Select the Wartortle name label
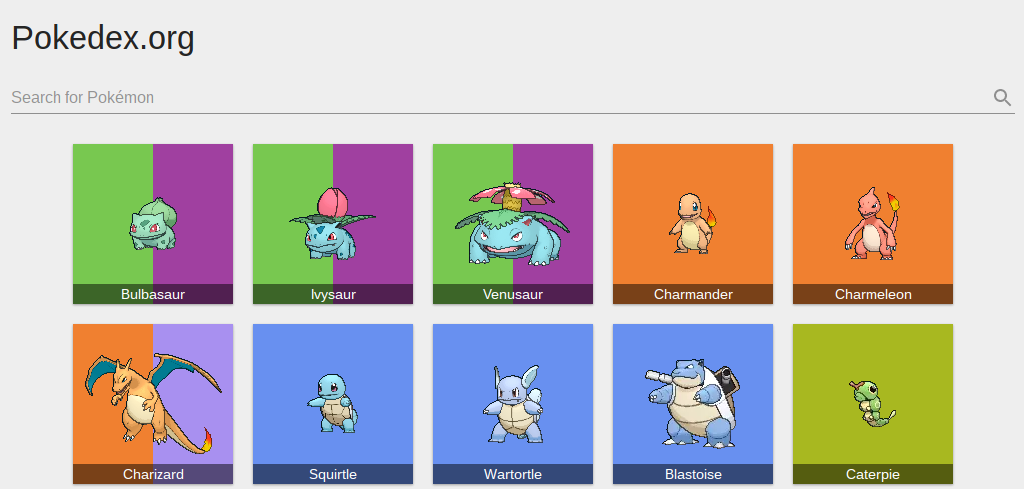1024x489 pixels. tap(513, 474)
